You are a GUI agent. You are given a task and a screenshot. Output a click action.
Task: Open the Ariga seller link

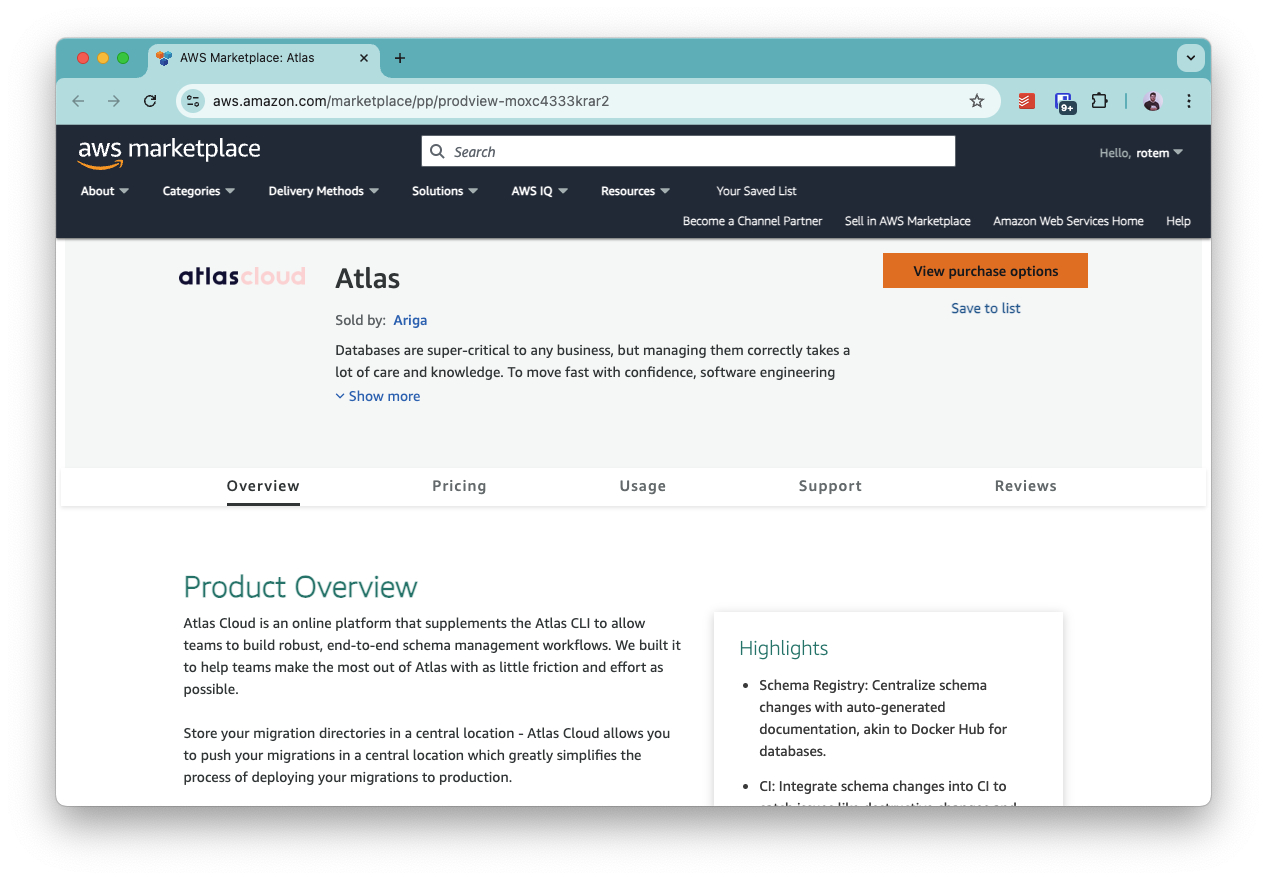410,320
